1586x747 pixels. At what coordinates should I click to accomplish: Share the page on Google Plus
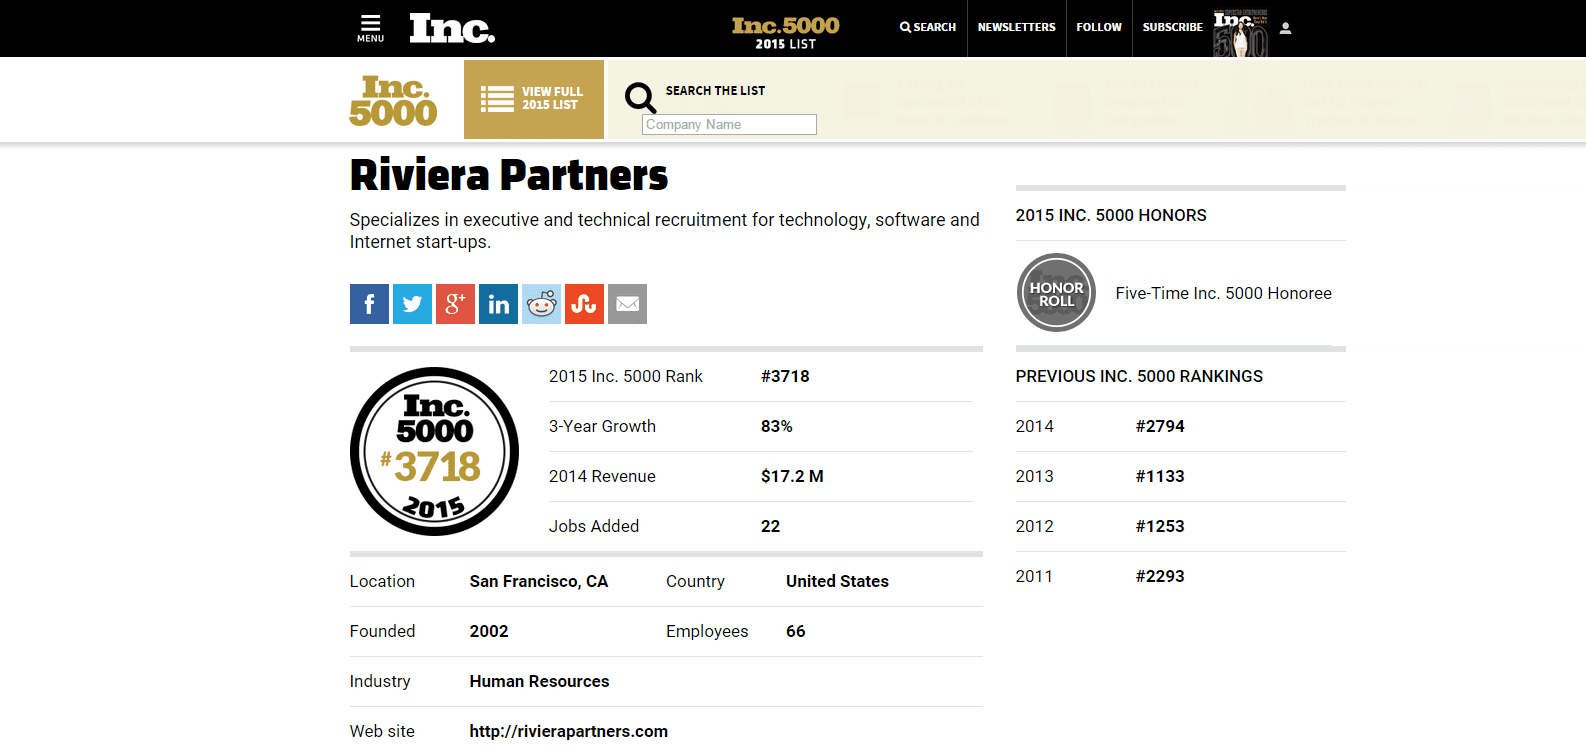point(455,304)
